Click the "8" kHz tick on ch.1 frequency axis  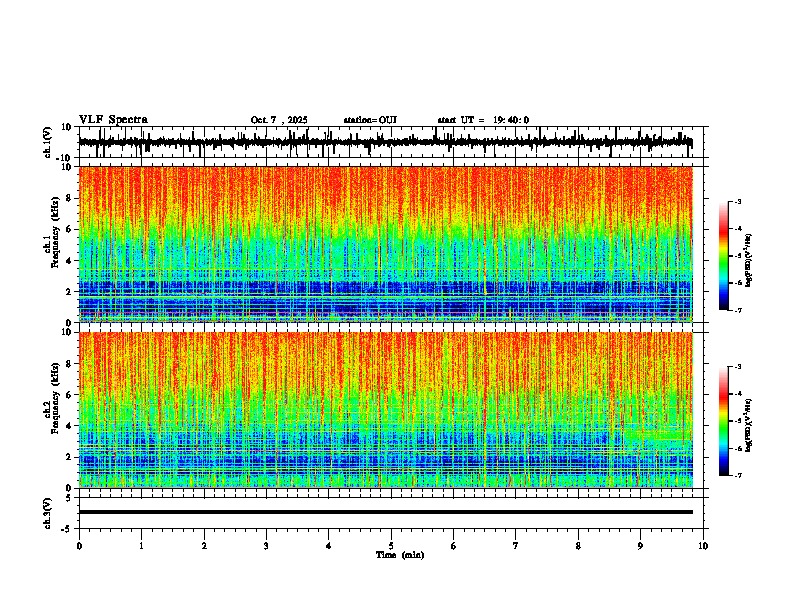[70, 198]
